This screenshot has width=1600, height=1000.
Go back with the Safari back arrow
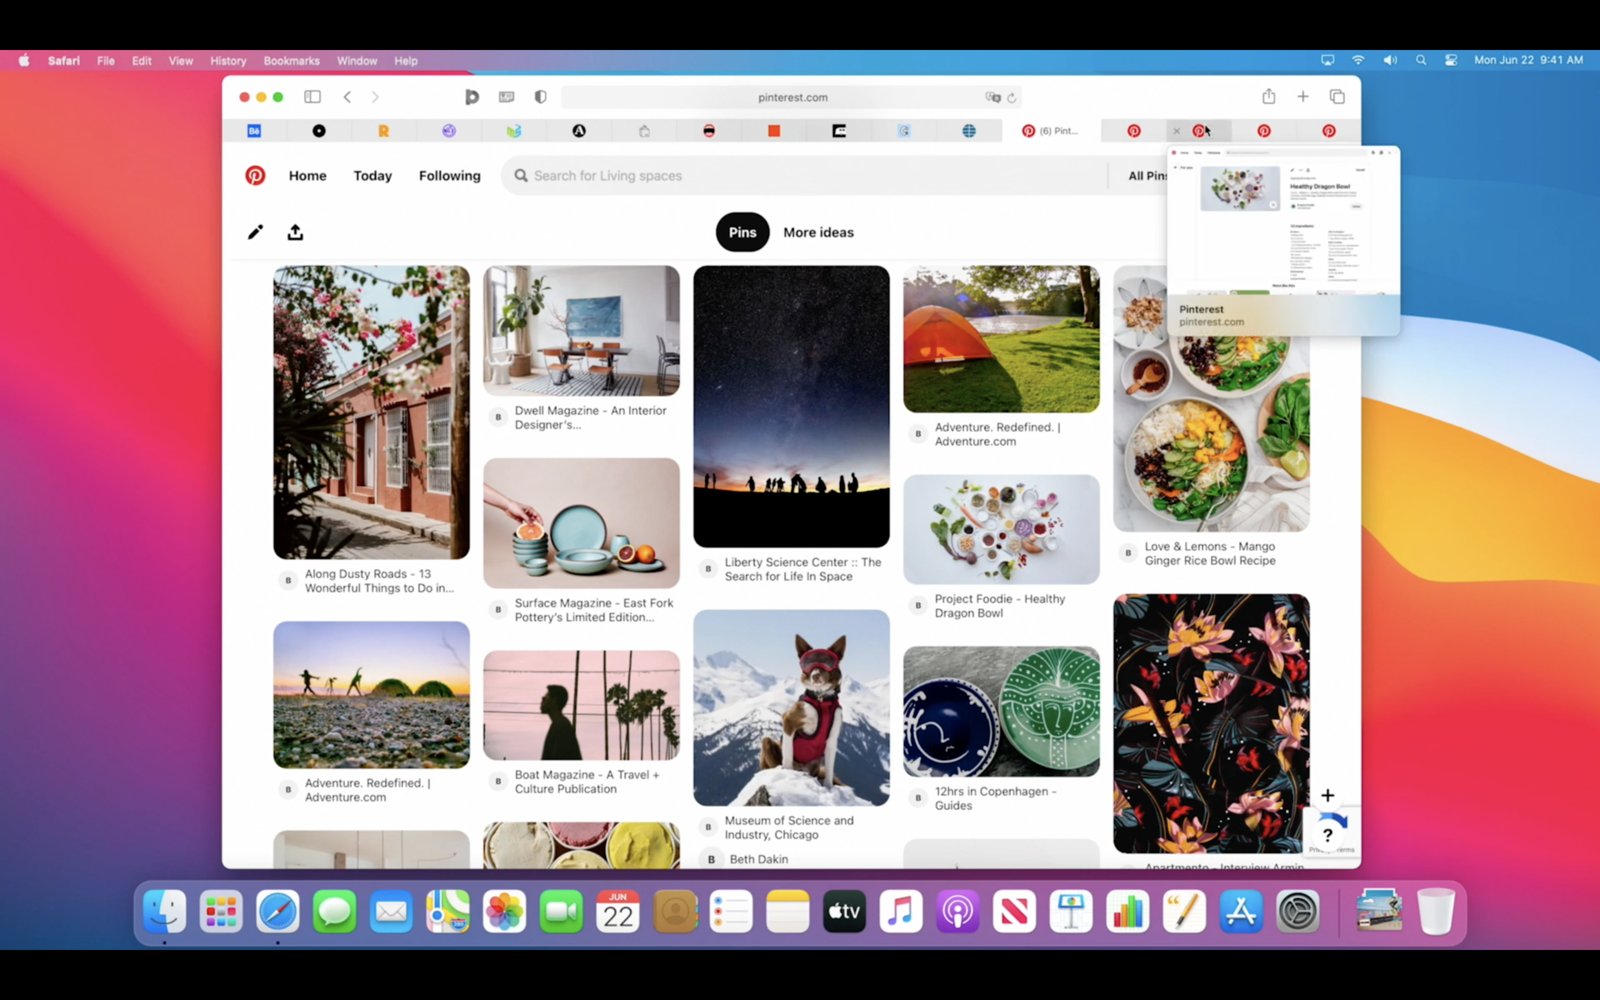[x=347, y=97]
